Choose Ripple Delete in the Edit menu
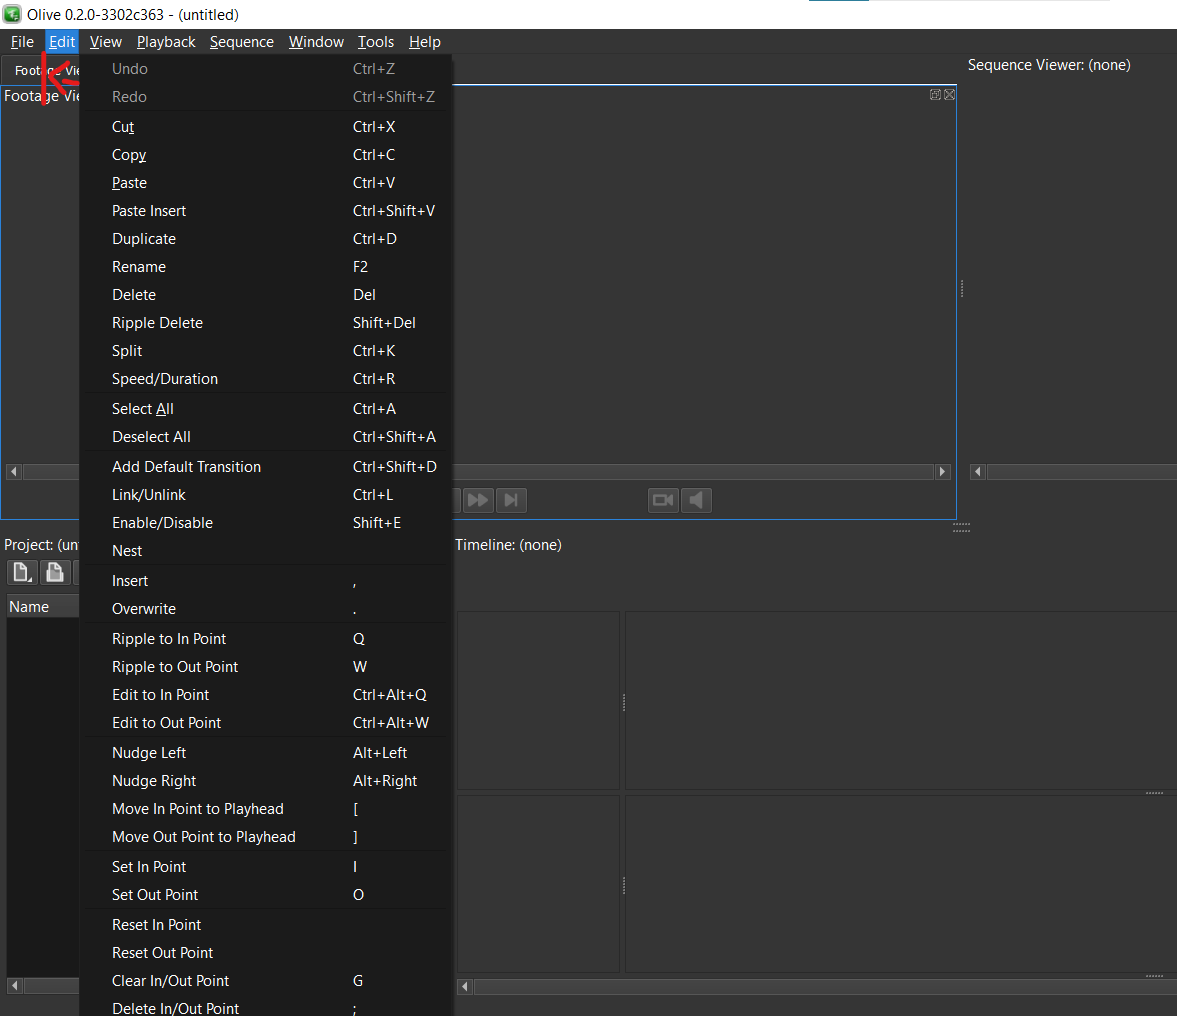Screen dimensions: 1177x1016 coord(157,323)
